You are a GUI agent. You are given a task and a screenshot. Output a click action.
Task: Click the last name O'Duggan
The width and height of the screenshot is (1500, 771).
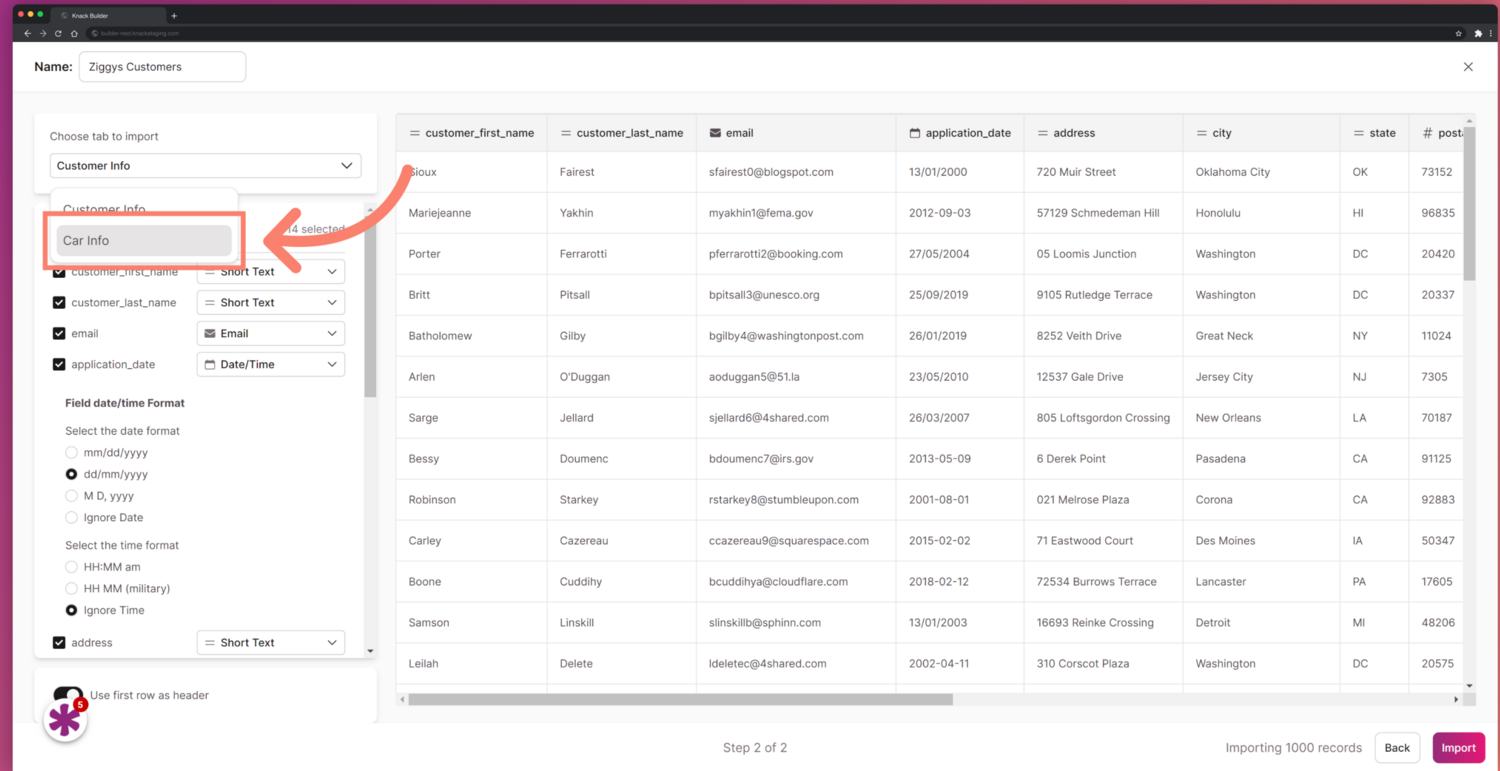pyautogui.click(x=585, y=377)
